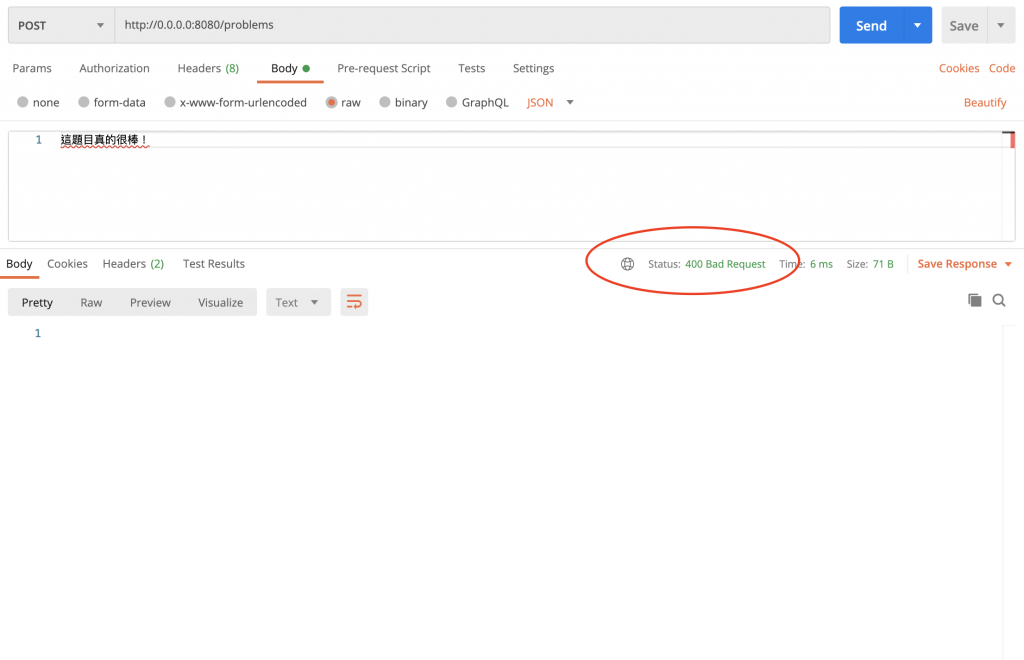Expand the Save button arrow menu
Image resolution: width=1024 pixels, height=660 pixels.
(1001, 25)
